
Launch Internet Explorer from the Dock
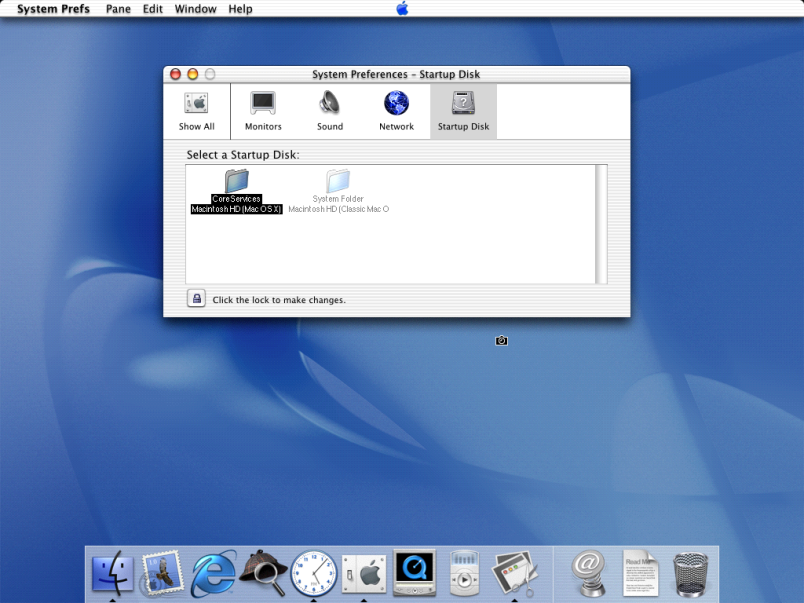(x=213, y=573)
